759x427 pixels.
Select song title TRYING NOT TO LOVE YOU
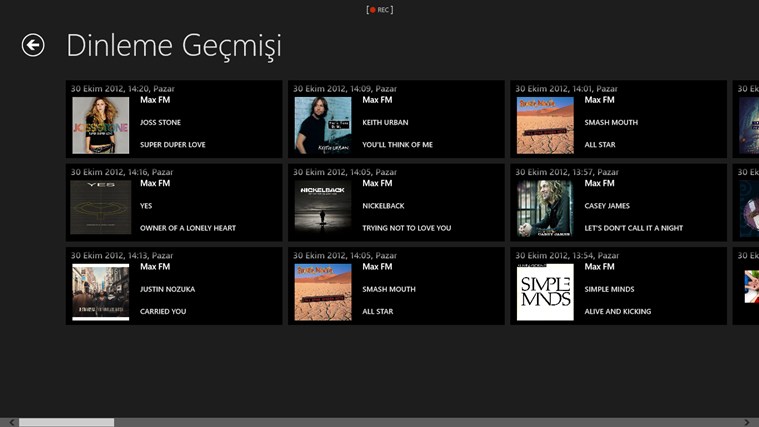pos(407,228)
